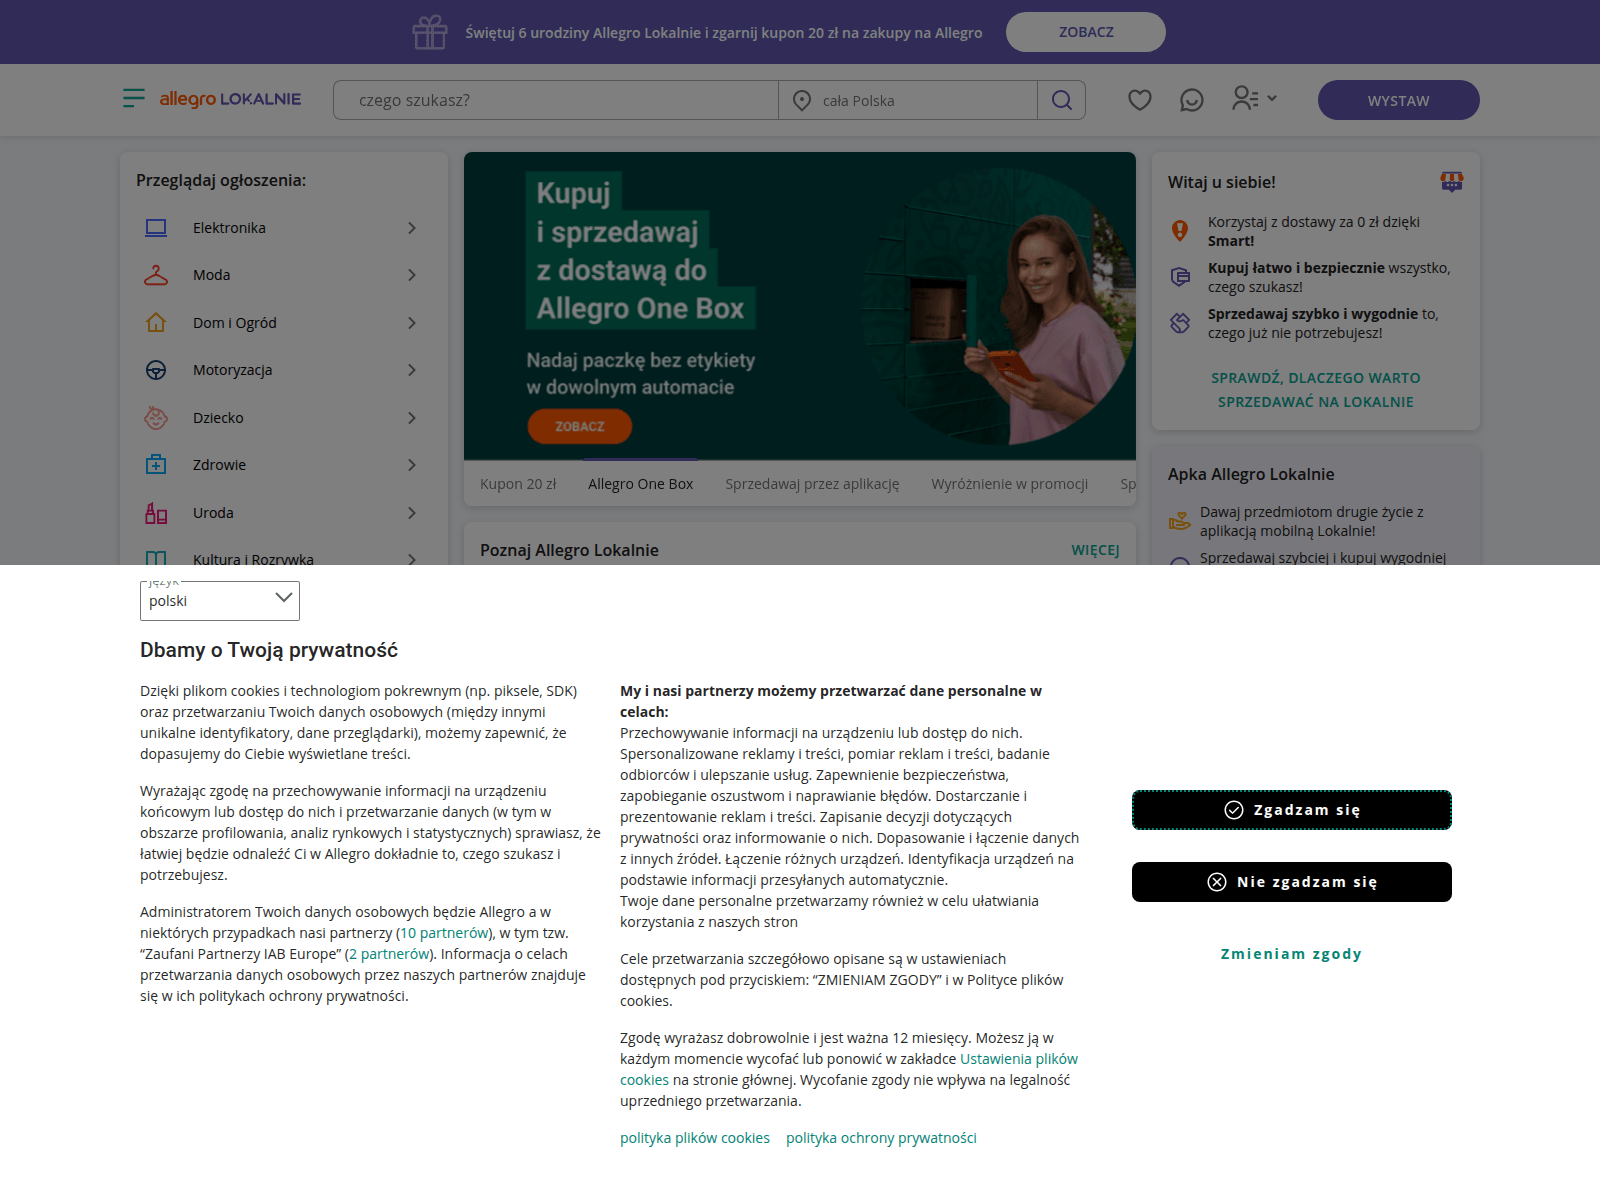Click the Nie zgadzam się button
The image size is (1600, 1200).
[x=1292, y=882]
